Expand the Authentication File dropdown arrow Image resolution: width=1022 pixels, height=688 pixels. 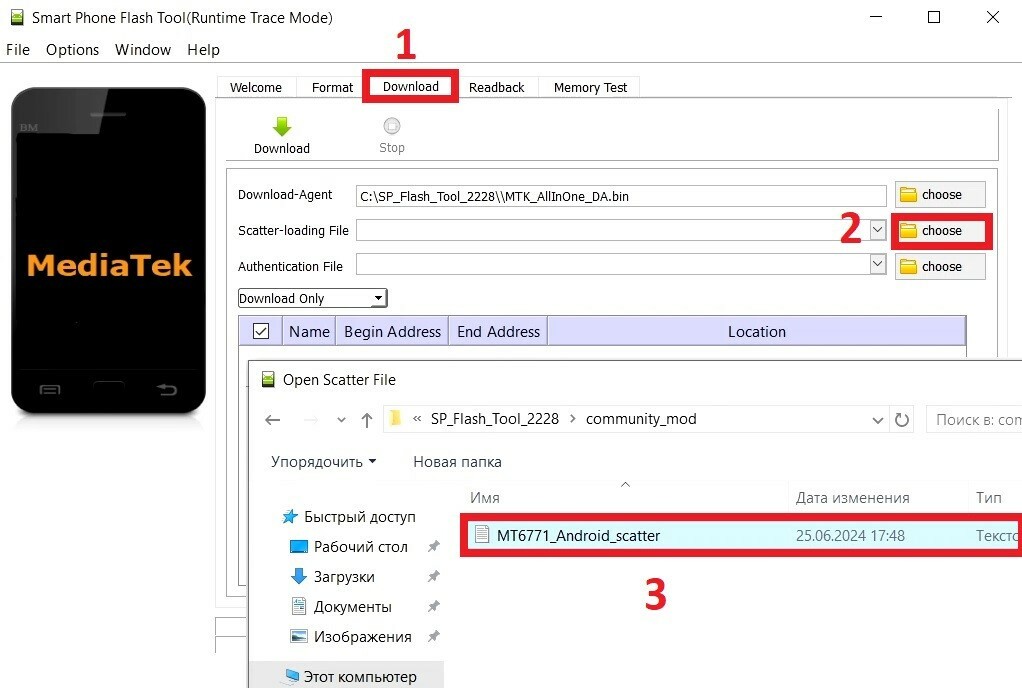877,265
